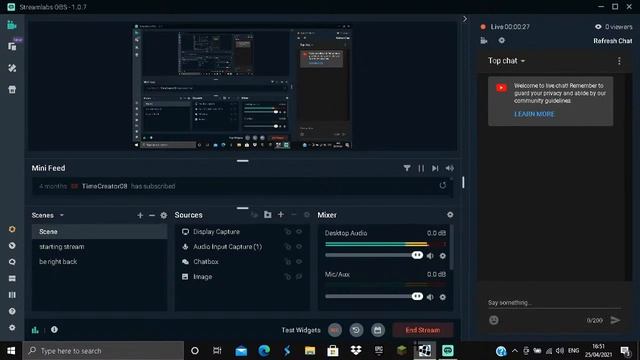Open the Layout Editor sidebar icon
Image resolution: width=640 pixels, height=360 pixels.
tap(12, 47)
